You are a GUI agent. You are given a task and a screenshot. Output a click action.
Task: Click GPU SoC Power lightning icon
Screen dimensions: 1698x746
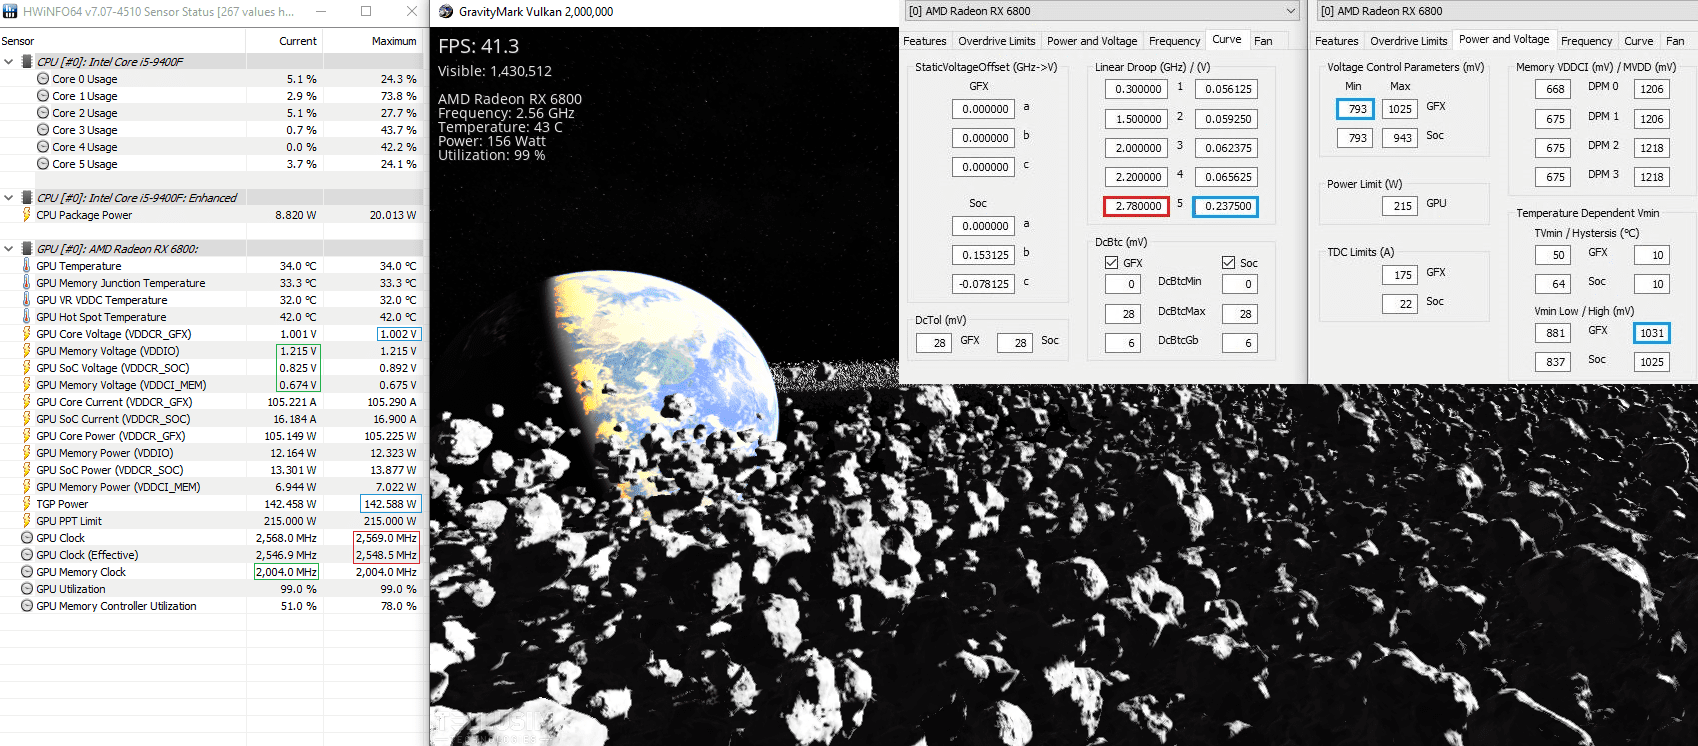point(27,470)
